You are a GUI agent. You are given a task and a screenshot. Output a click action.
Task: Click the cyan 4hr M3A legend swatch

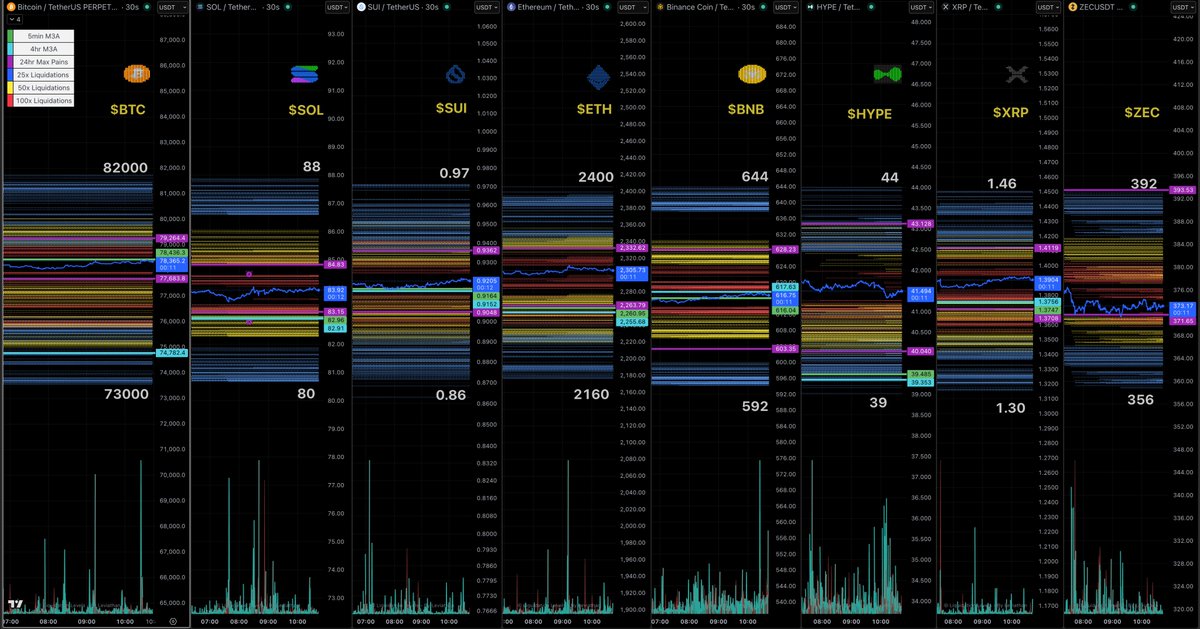11,49
